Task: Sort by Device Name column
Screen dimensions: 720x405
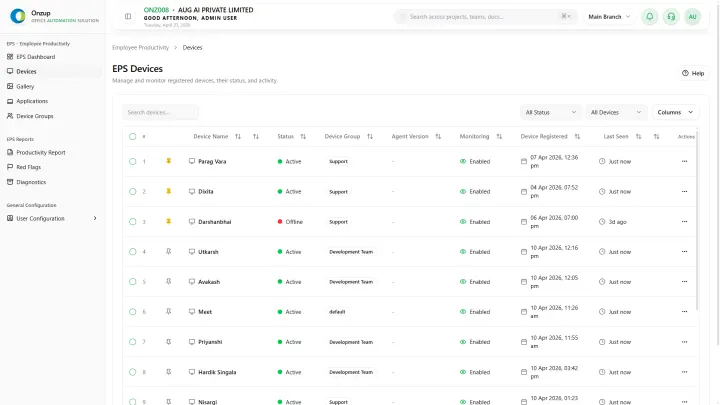Action: 238,136
